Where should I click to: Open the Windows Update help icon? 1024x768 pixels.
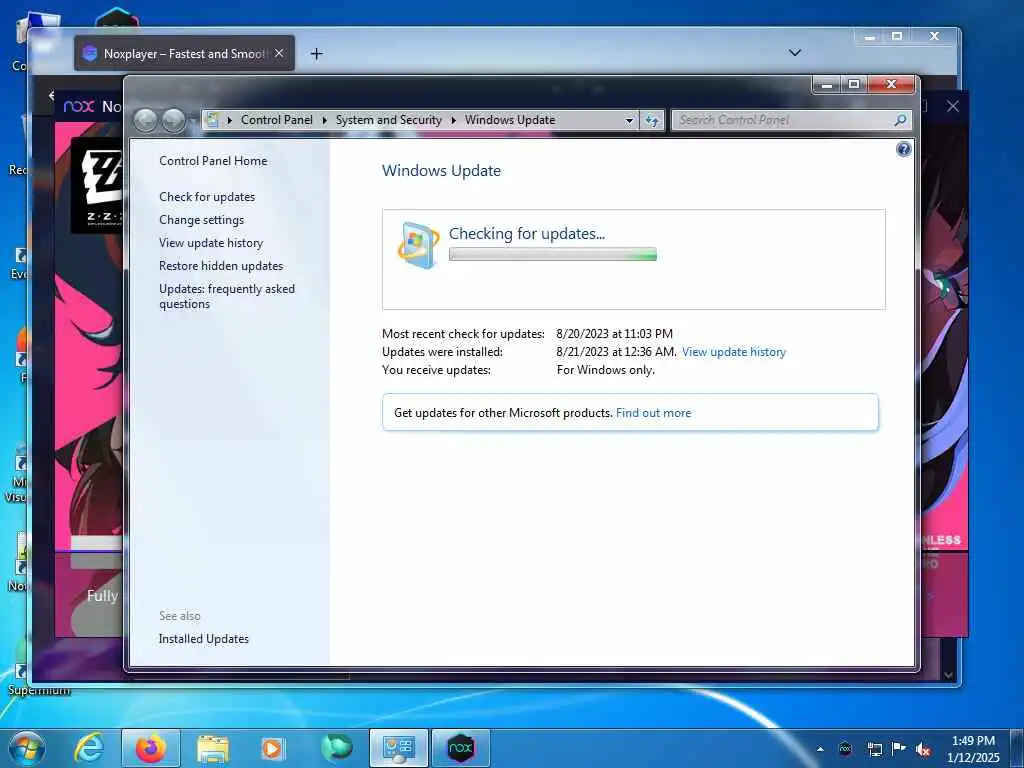pyautogui.click(x=903, y=150)
